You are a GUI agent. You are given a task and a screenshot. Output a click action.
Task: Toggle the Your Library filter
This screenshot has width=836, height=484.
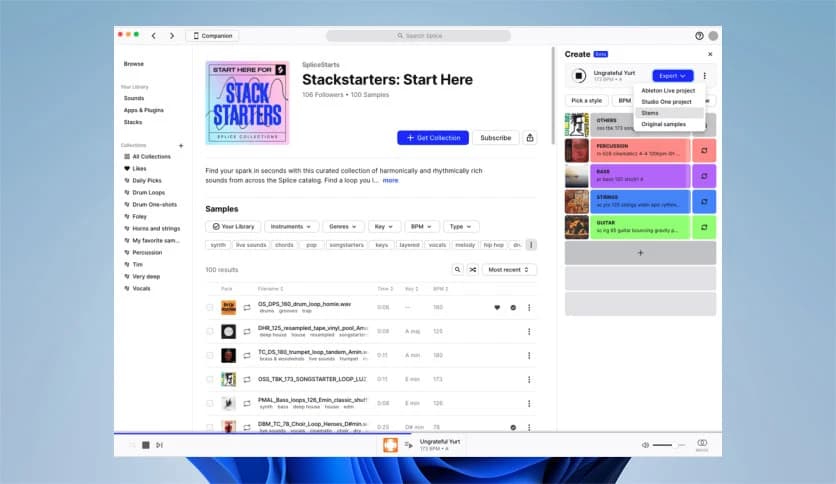[234, 227]
